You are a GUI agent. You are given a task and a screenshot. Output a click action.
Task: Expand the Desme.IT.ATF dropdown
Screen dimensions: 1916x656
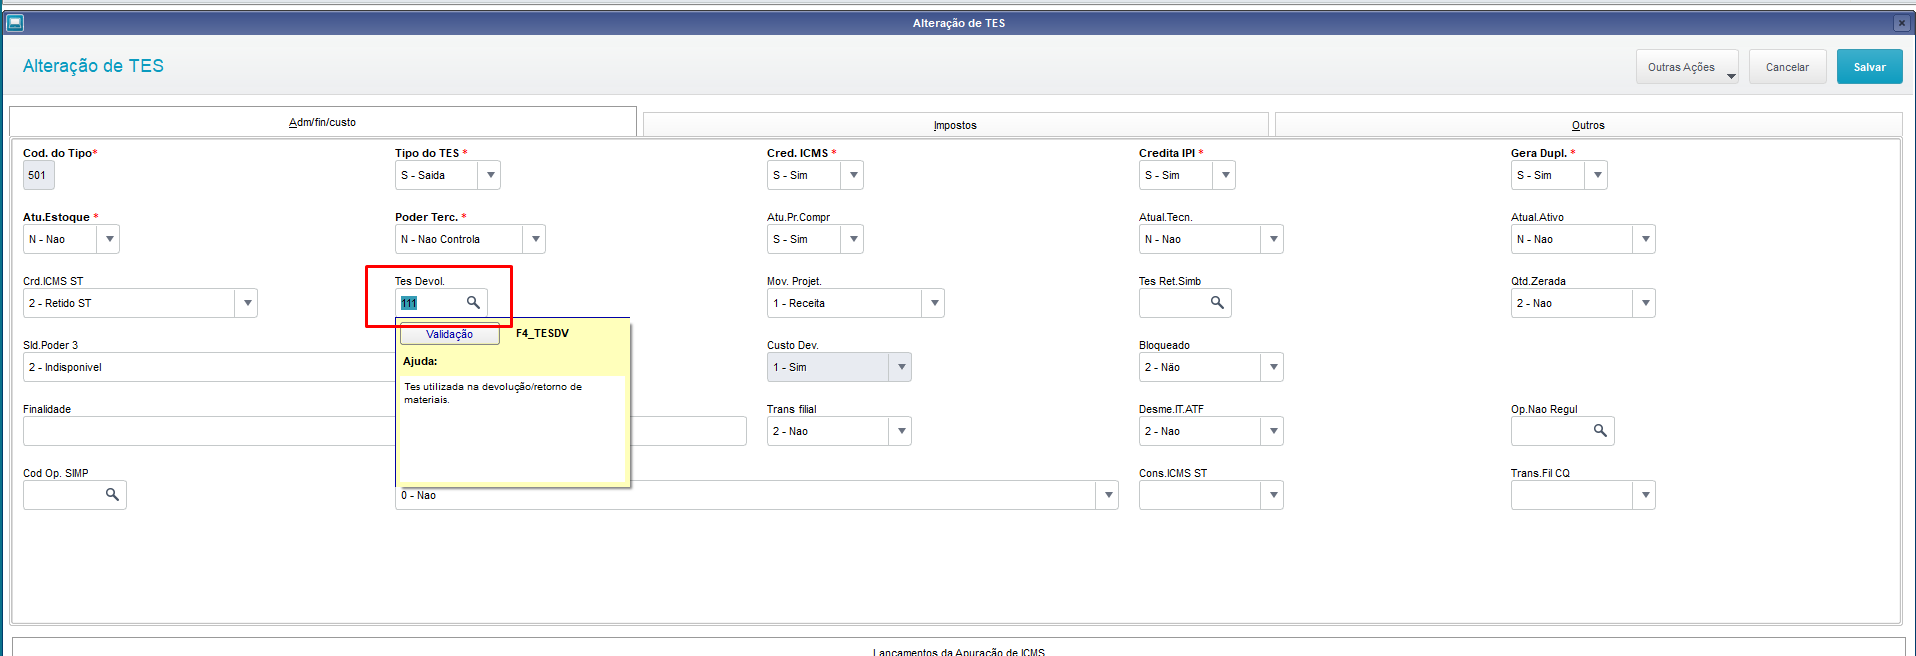(1273, 431)
